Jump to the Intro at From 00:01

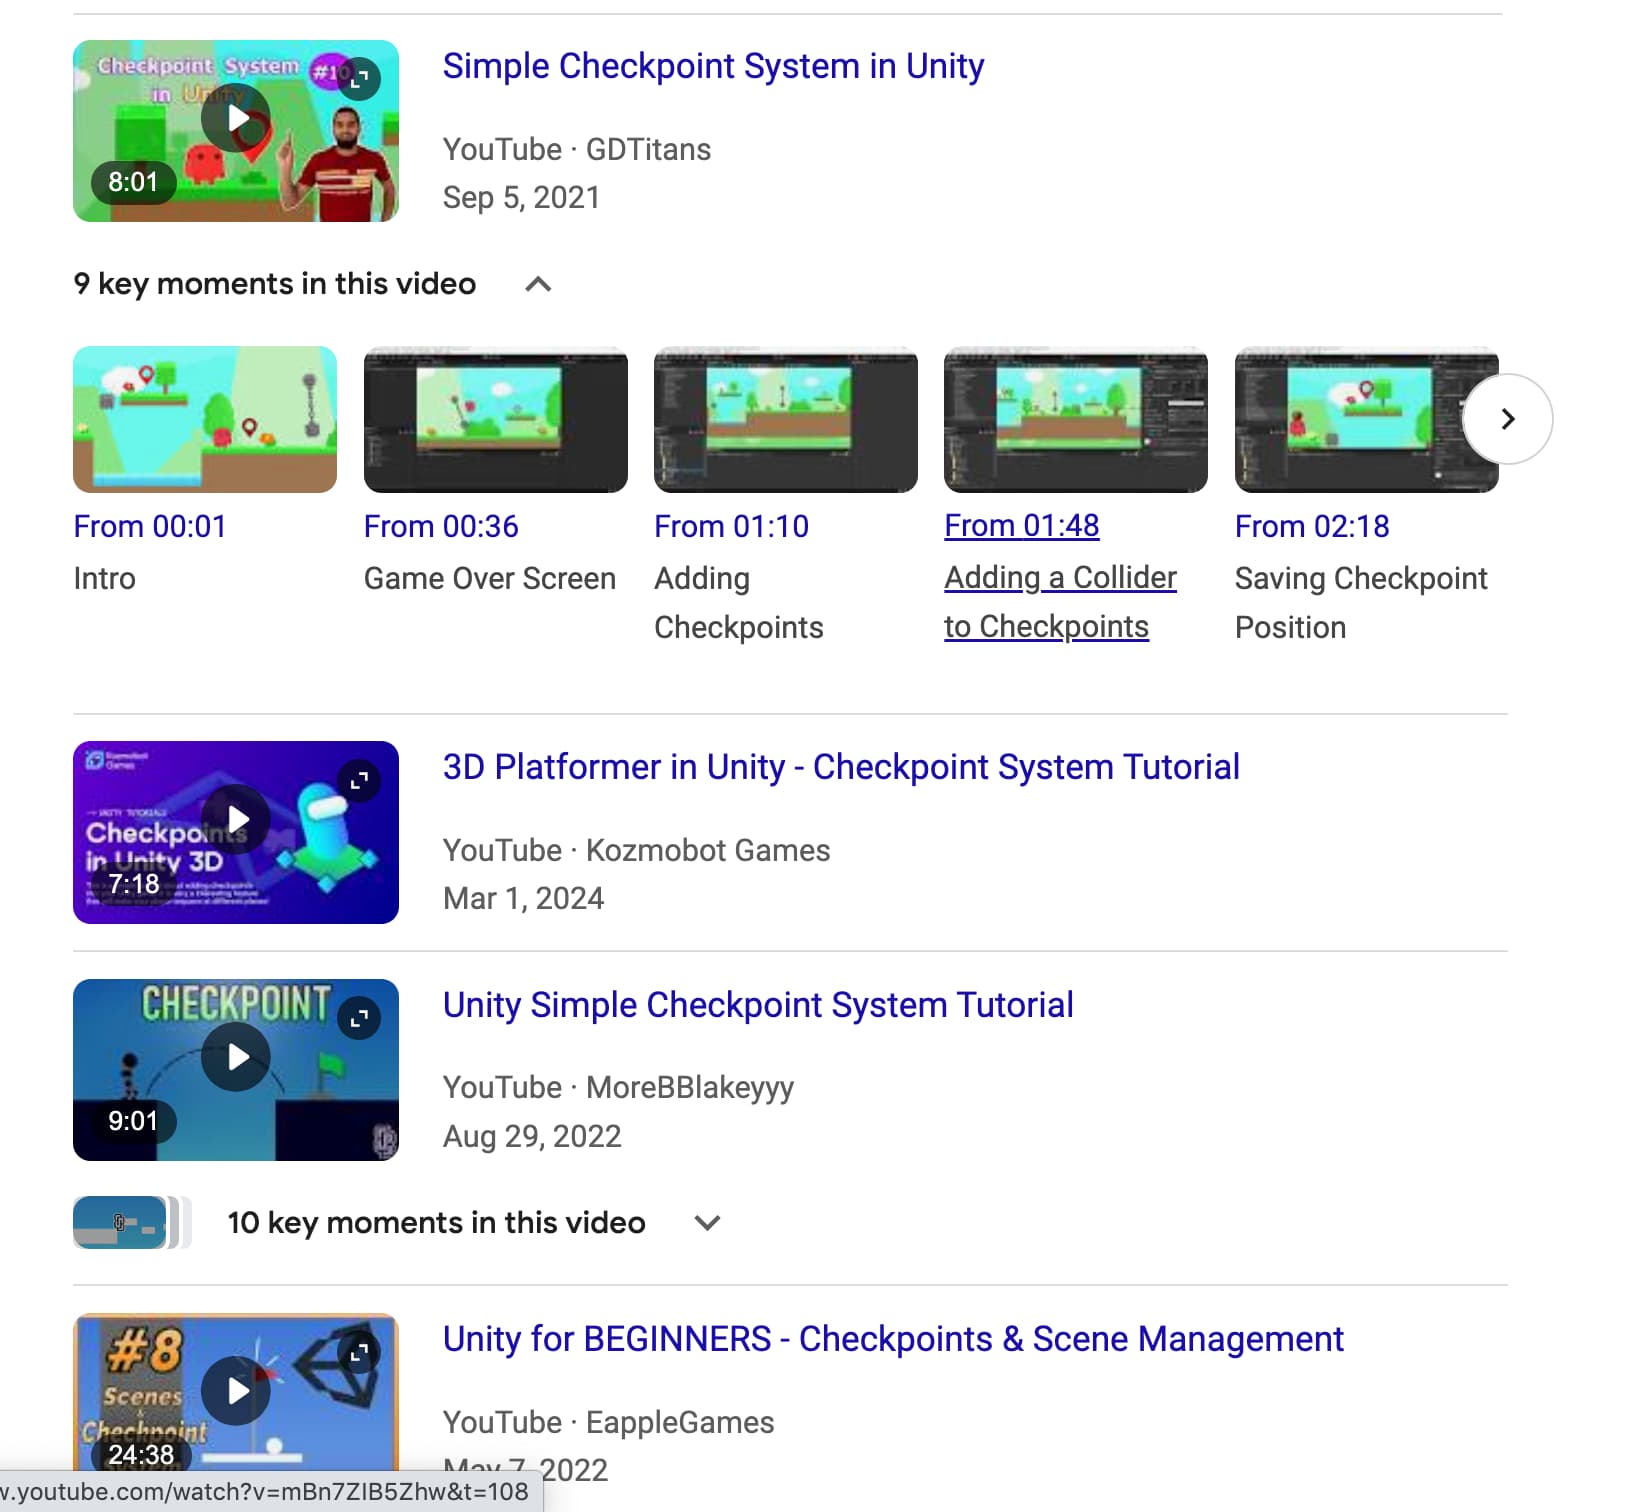(150, 526)
